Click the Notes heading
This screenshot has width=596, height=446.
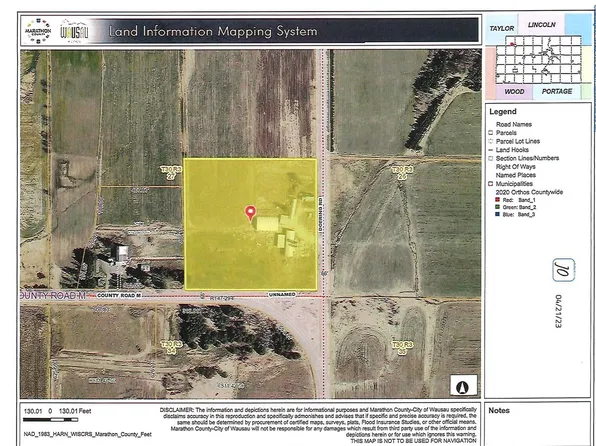coord(499,410)
